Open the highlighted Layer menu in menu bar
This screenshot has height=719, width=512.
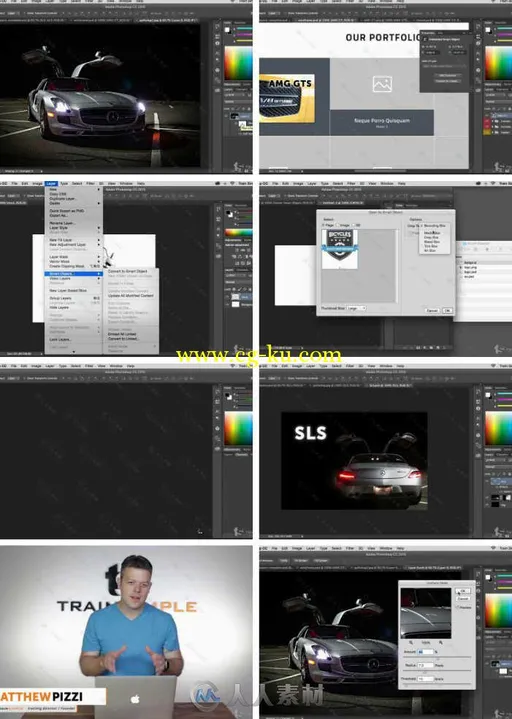point(51,183)
